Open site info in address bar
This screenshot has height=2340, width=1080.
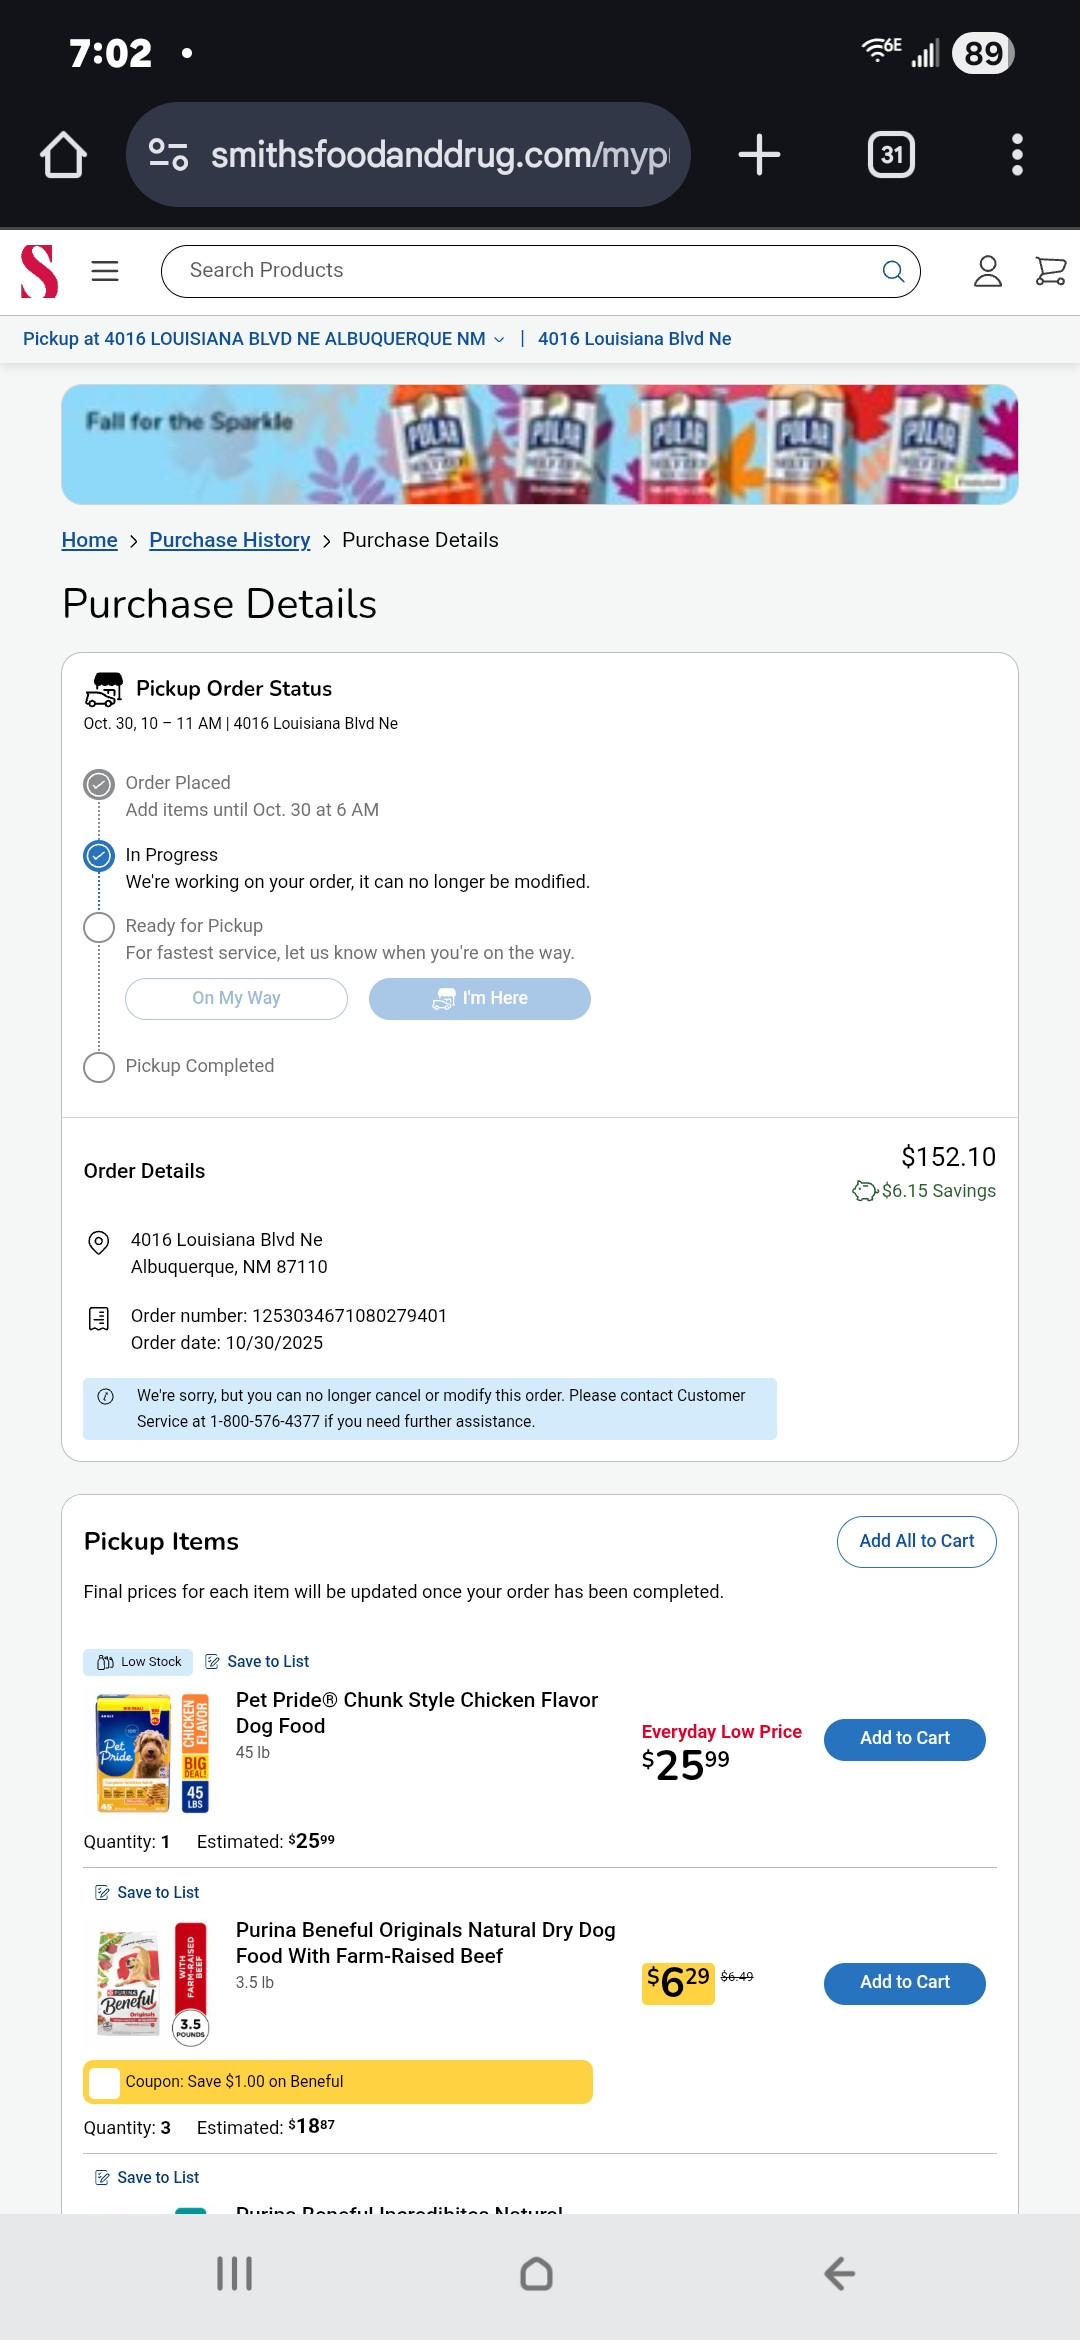pos(168,155)
